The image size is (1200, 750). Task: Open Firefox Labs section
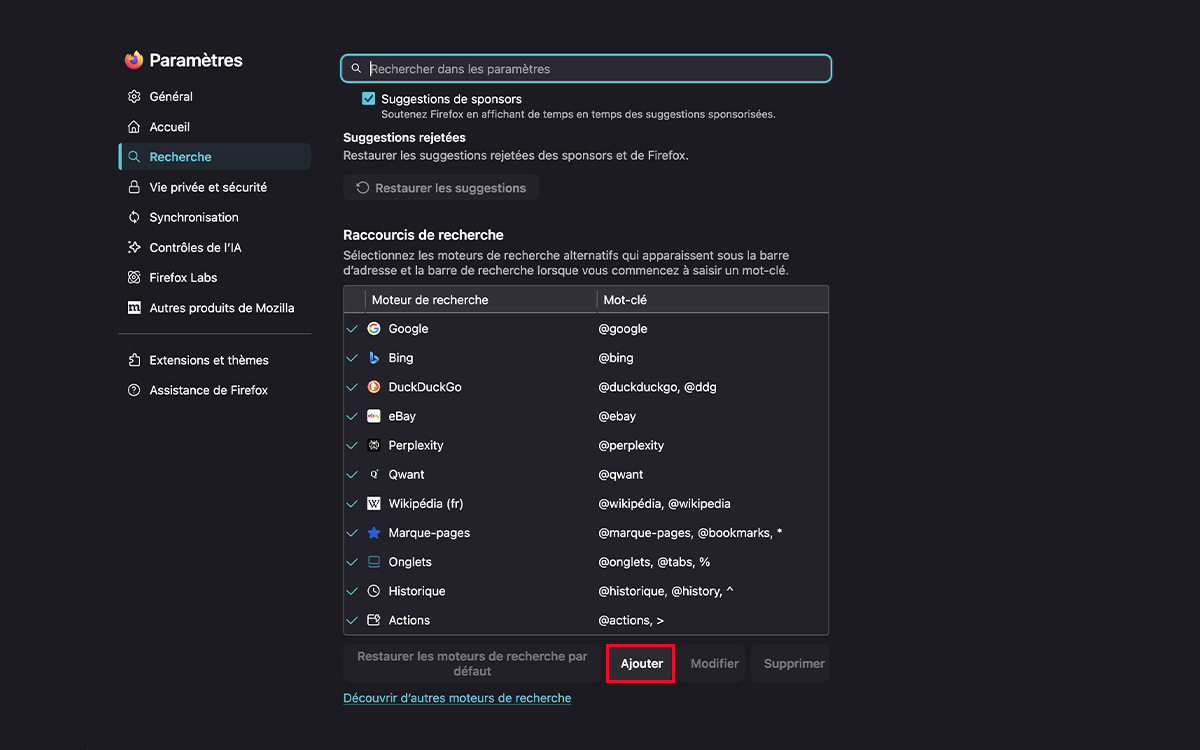coord(215,277)
